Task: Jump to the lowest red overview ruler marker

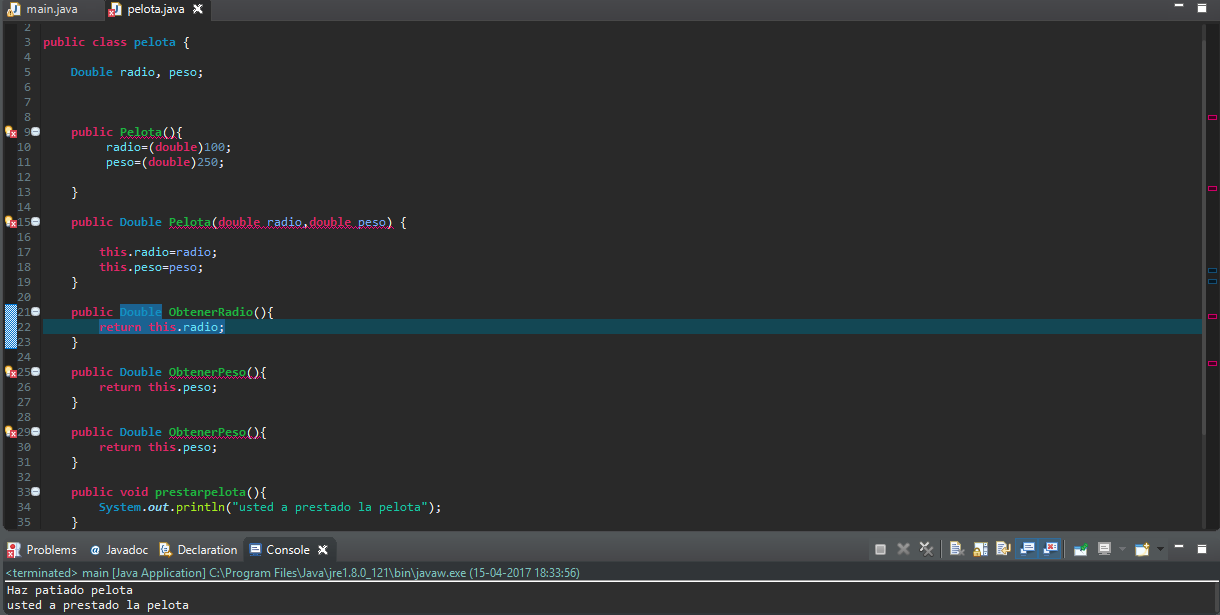Action: click(x=1213, y=363)
